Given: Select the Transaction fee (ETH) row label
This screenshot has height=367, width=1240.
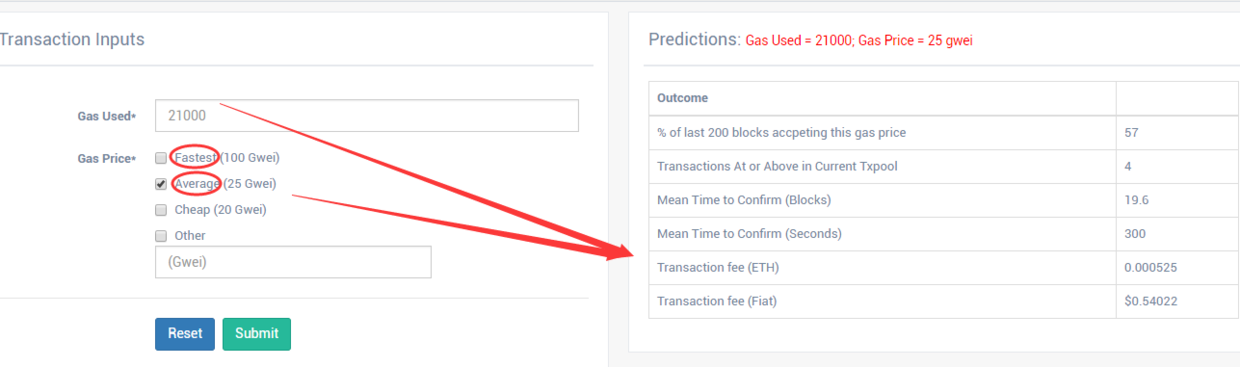Looking at the screenshot, I should (x=718, y=268).
